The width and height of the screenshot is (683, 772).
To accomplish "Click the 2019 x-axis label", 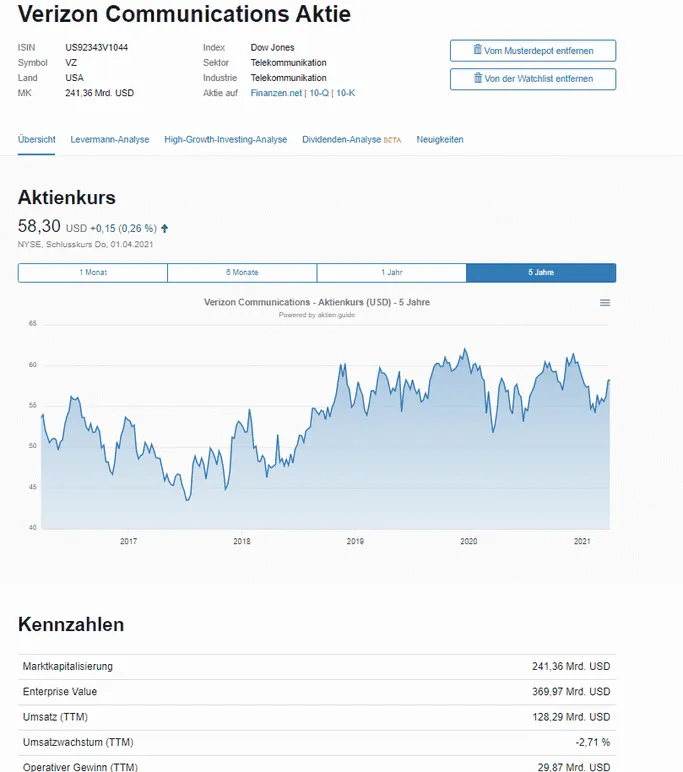I will (355, 542).
